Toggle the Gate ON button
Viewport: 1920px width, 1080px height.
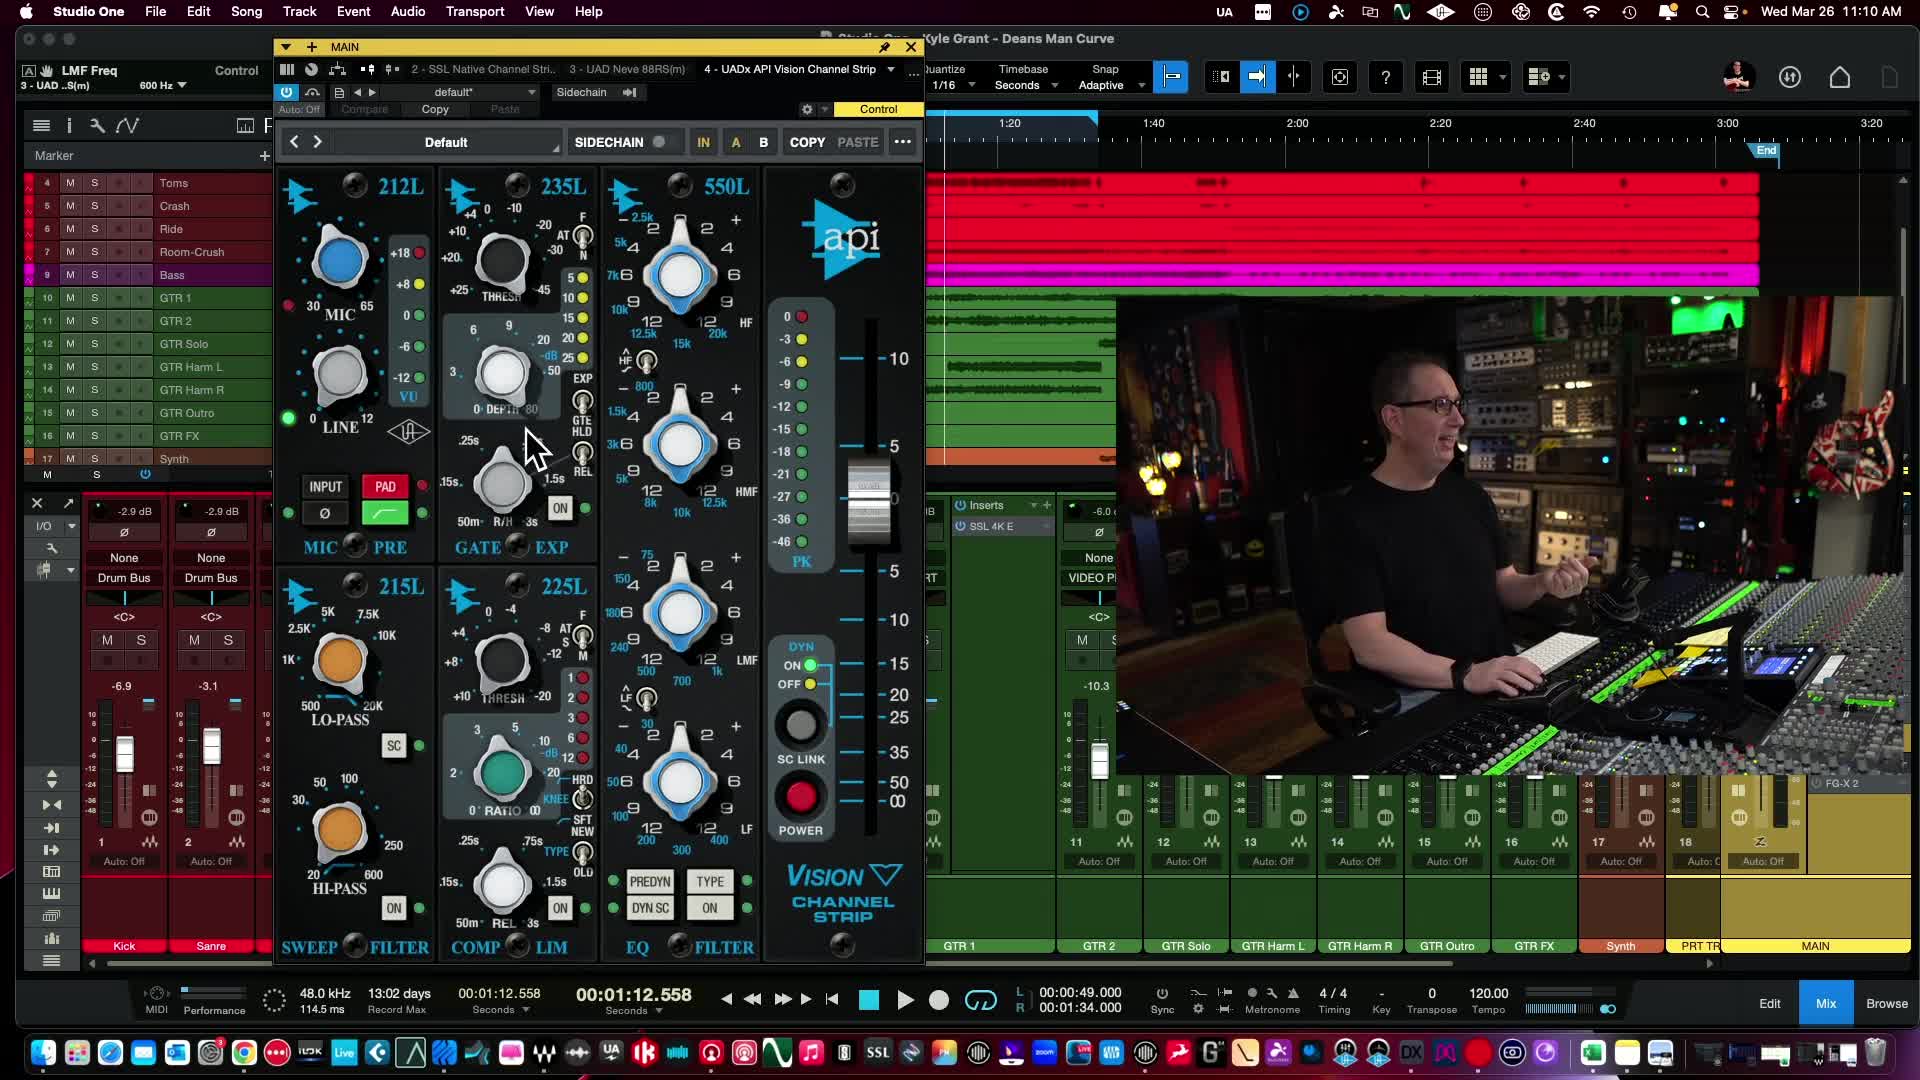pos(560,508)
